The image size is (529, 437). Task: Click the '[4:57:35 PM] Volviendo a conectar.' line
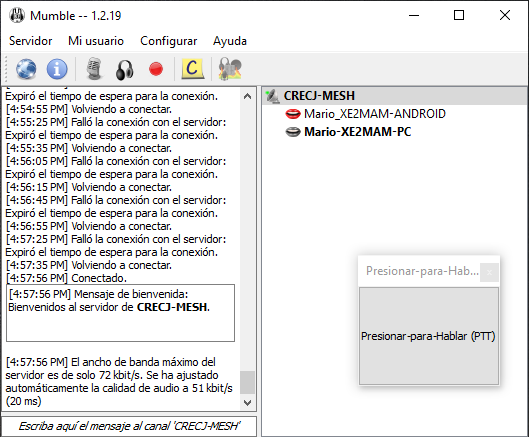point(89,265)
